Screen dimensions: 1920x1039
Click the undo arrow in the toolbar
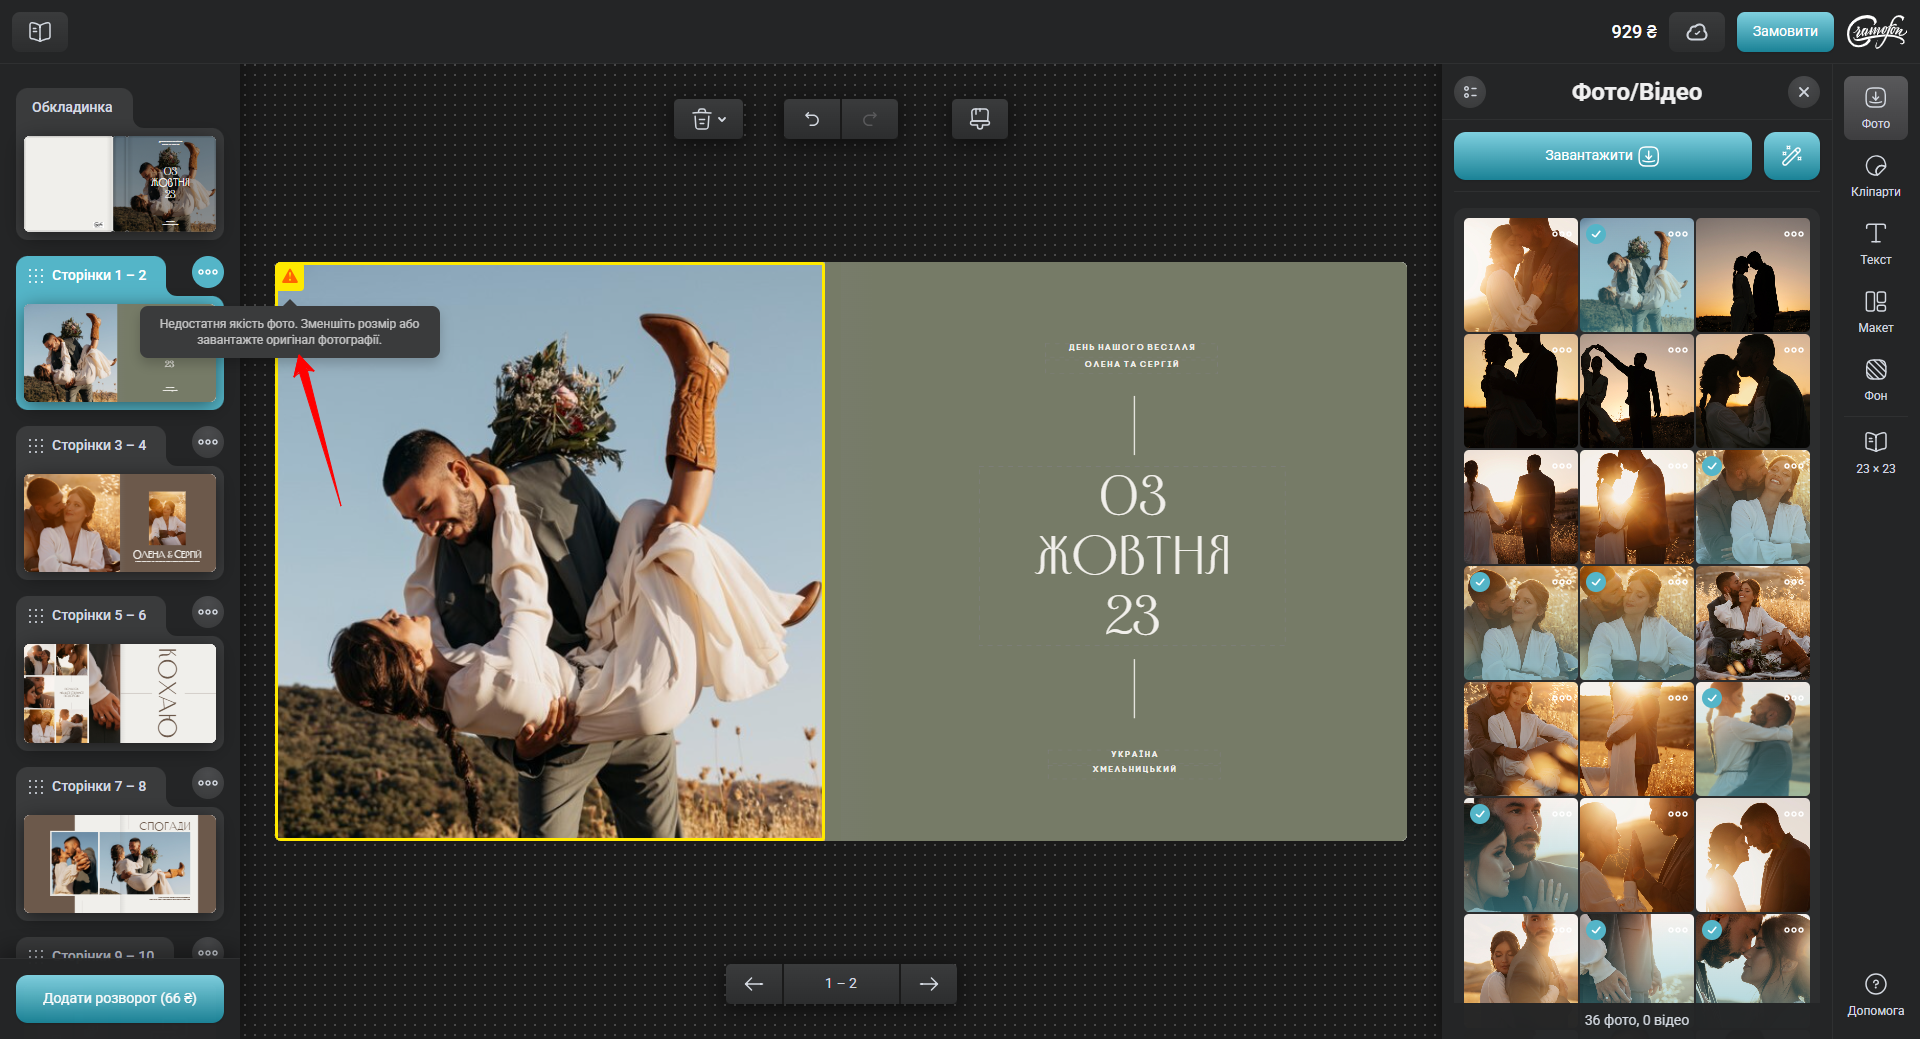click(812, 120)
